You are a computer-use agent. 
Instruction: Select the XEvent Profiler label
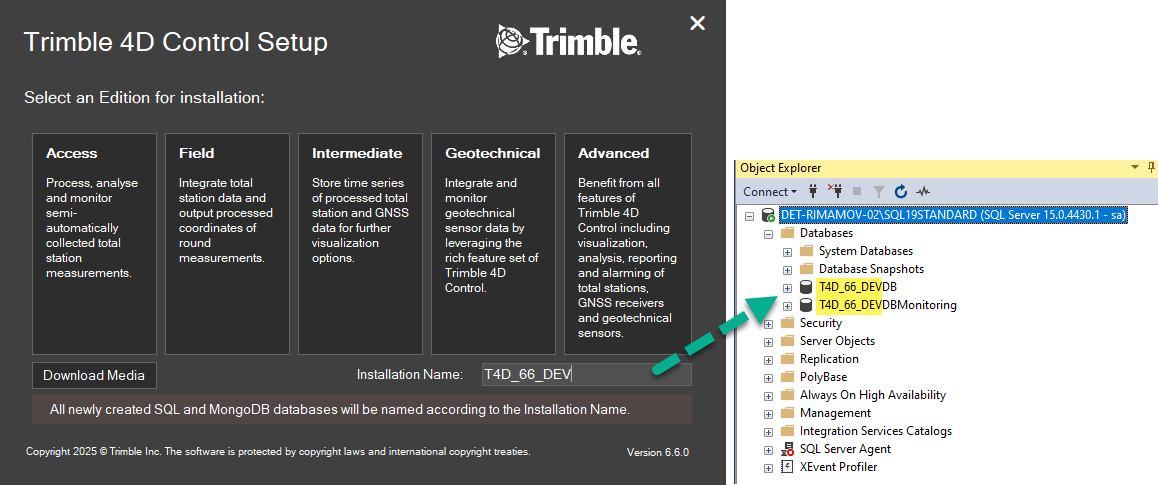[838, 467]
